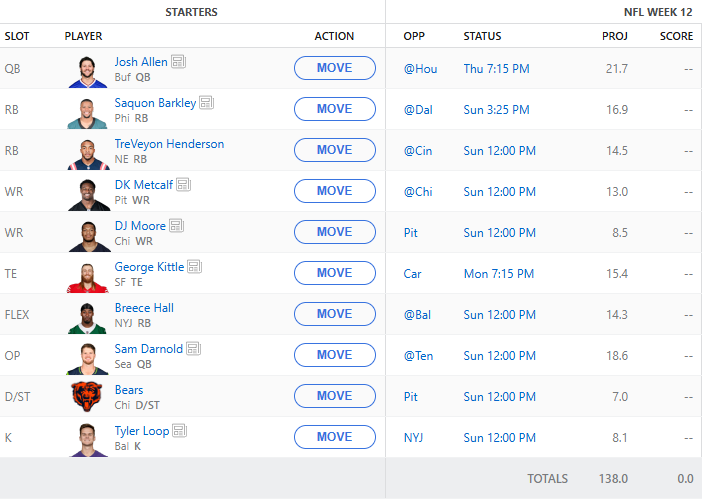Select the PROJ column header
The height and width of the screenshot is (499, 702).
click(x=614, y=36)
